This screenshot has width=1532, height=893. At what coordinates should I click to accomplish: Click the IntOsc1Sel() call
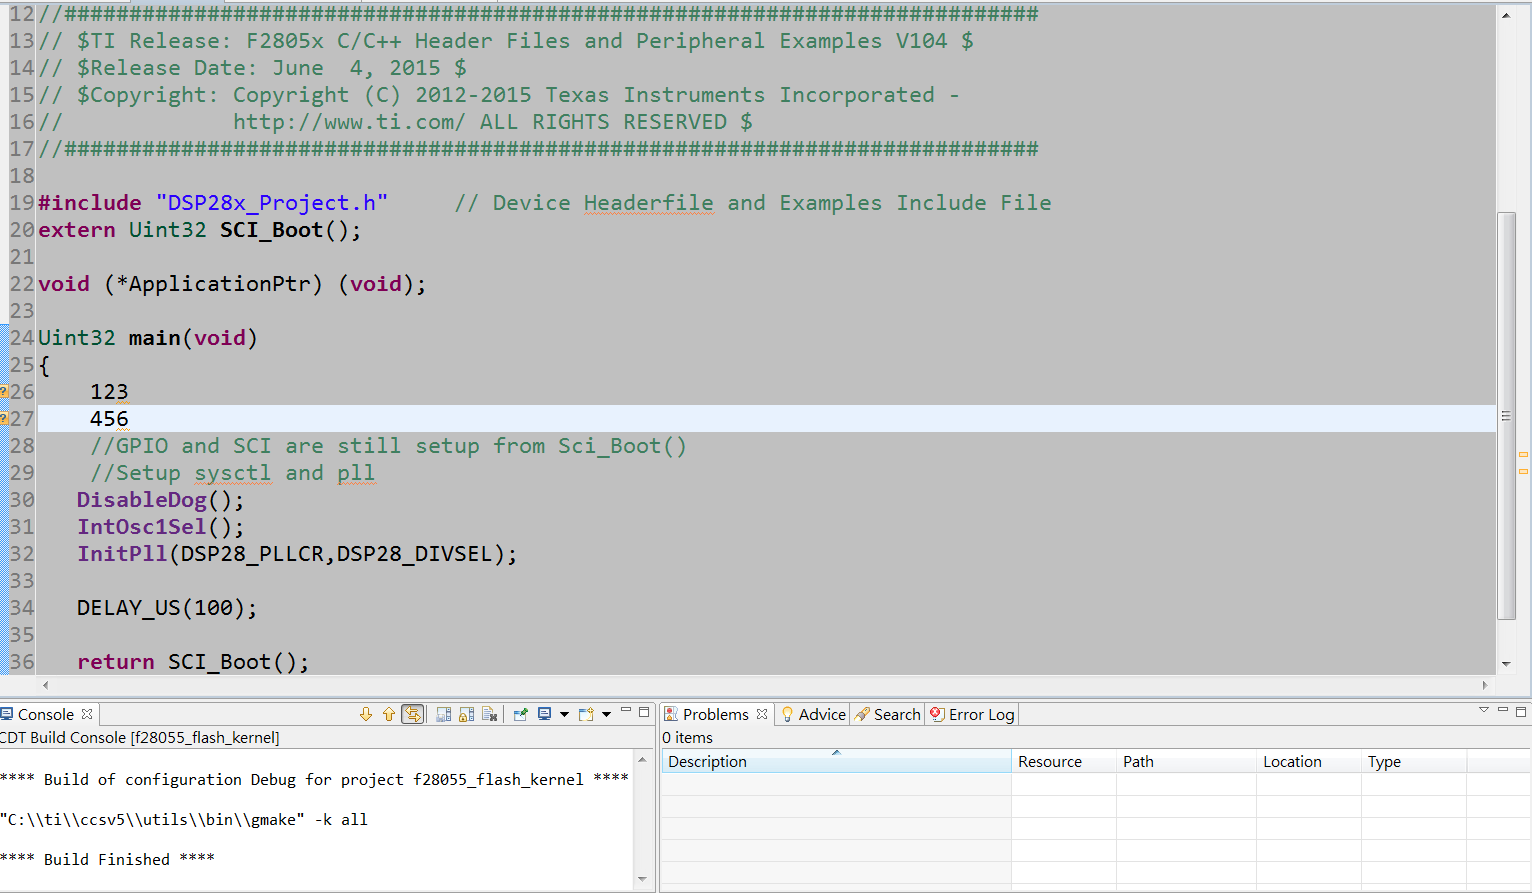(x=160, y=527)
